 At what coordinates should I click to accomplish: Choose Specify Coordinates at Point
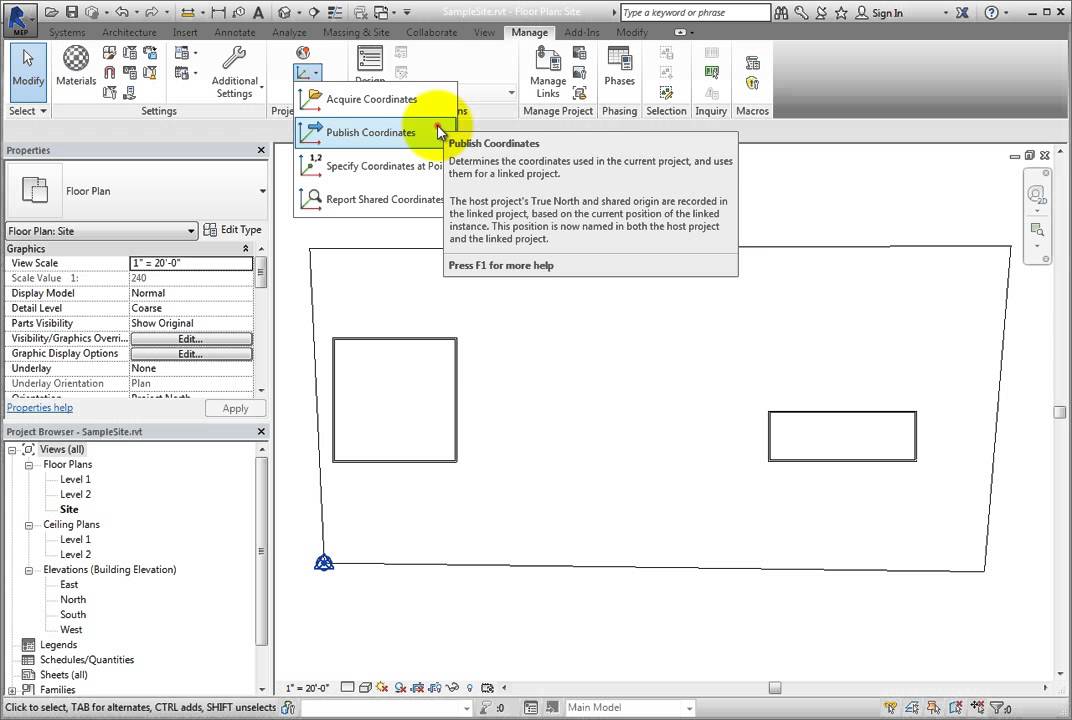pyautogui.click(x=370, y=166)
